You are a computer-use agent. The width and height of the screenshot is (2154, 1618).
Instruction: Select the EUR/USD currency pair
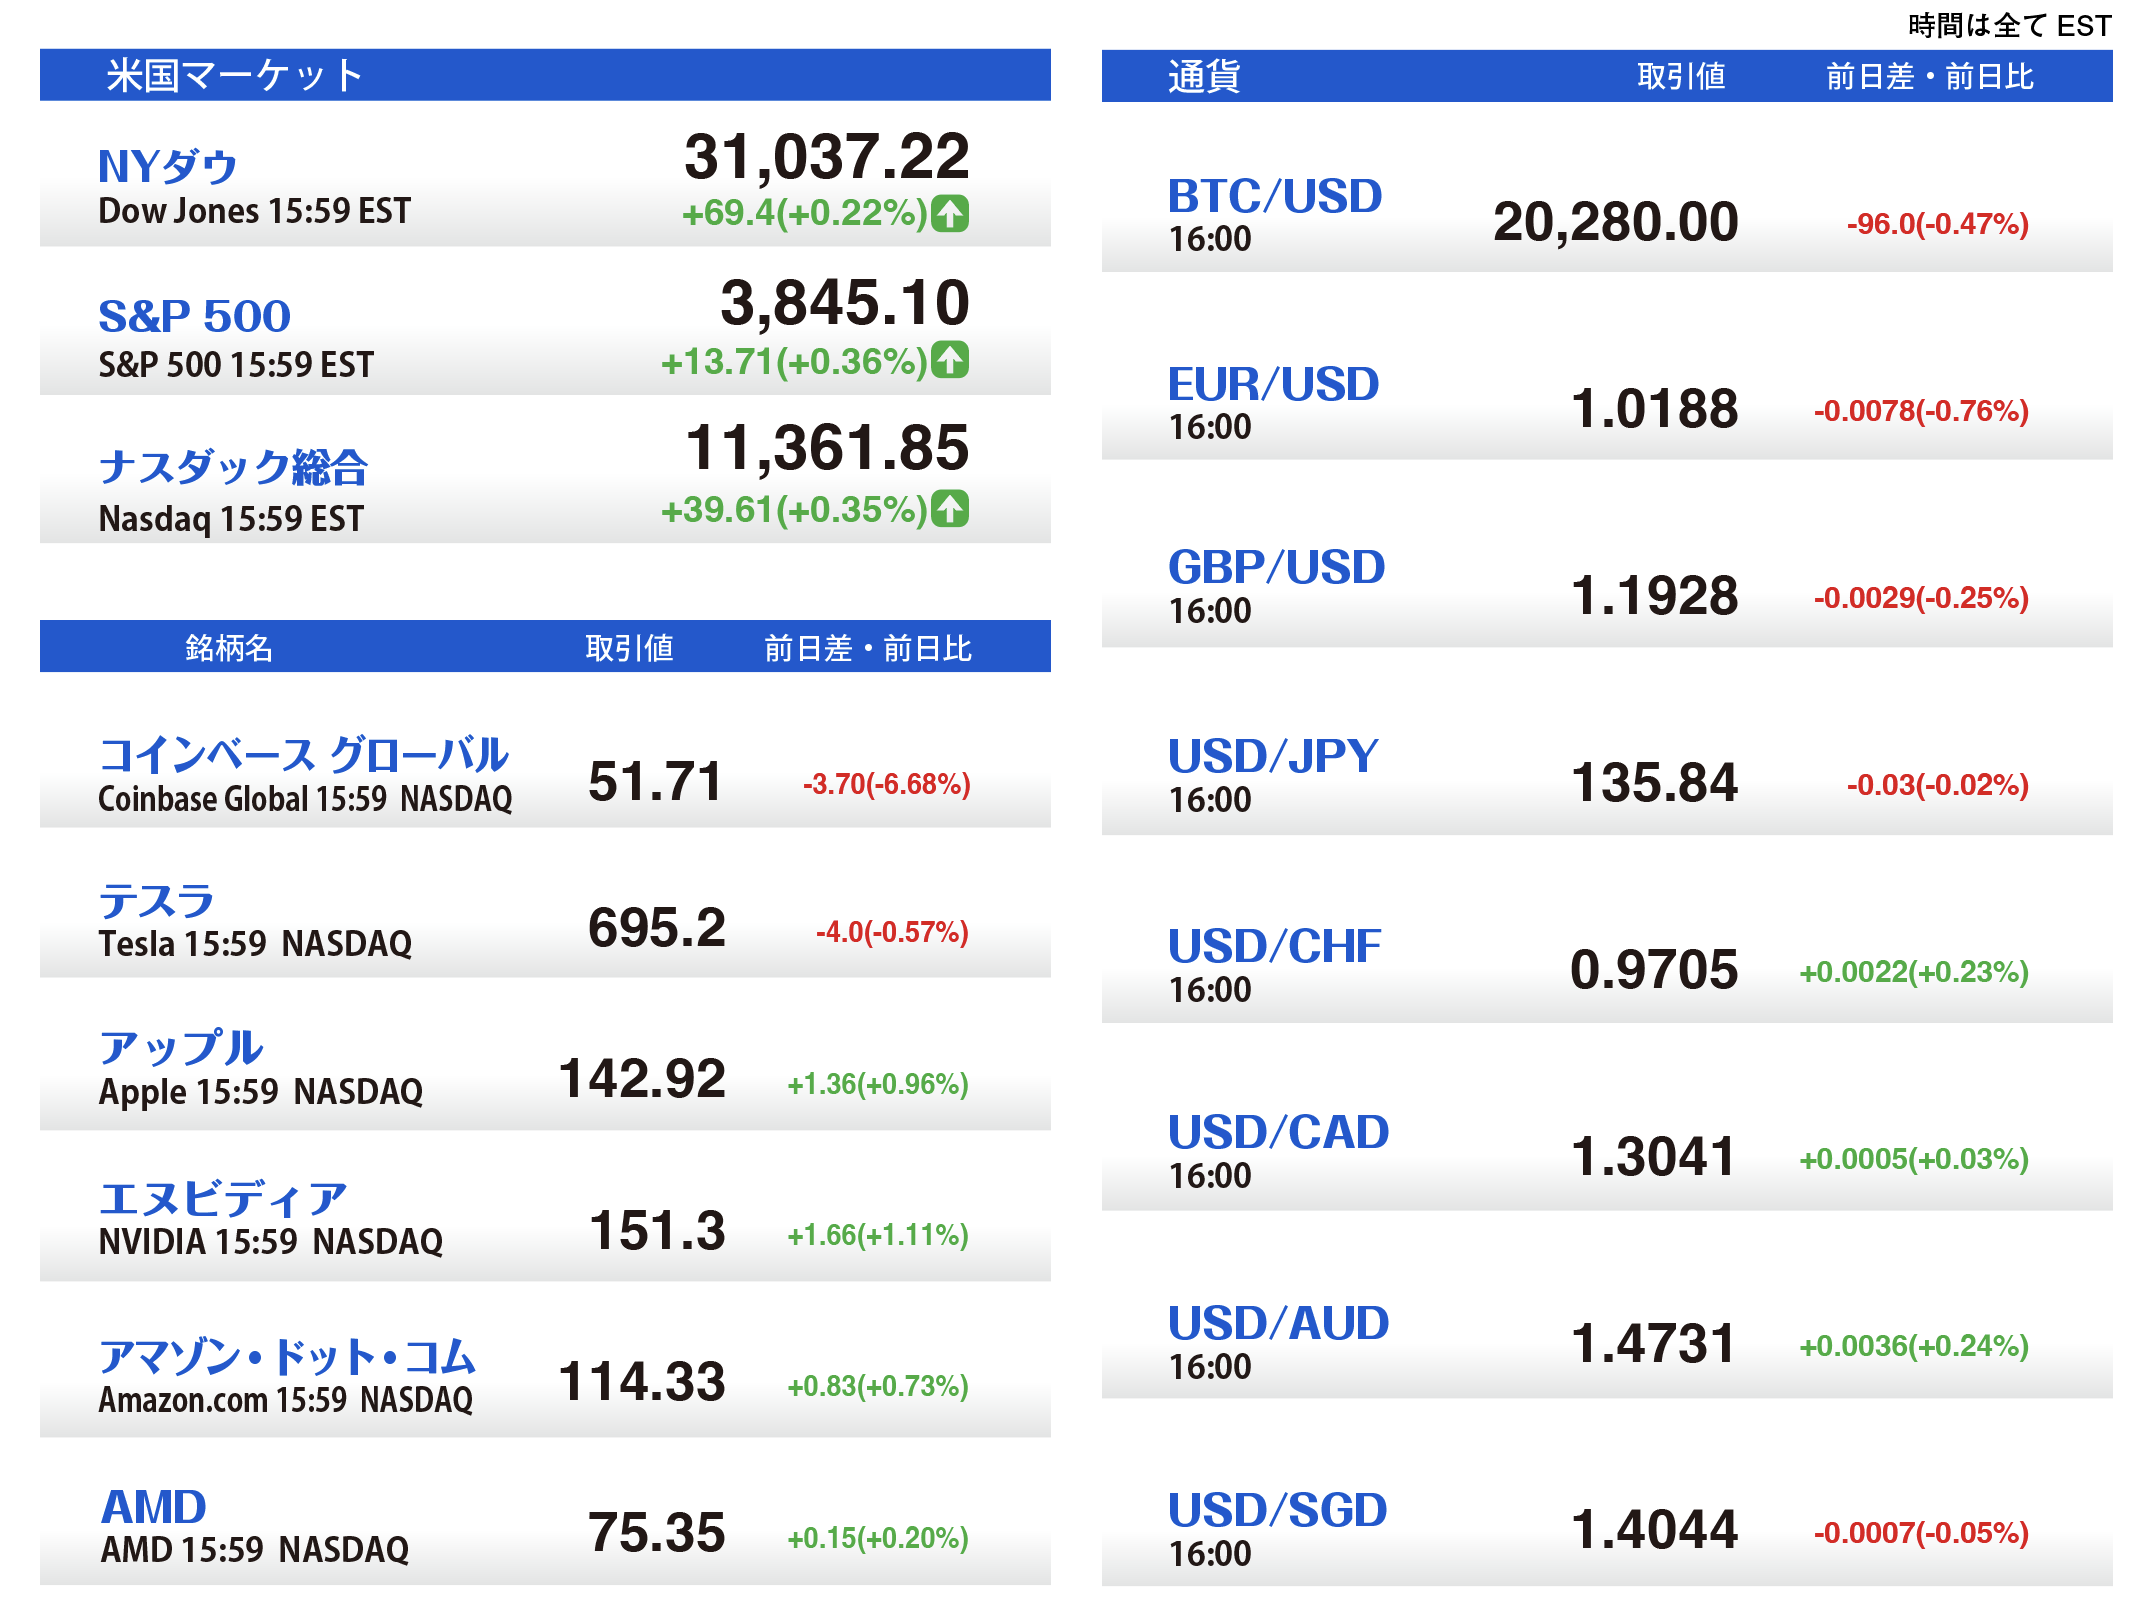(1273, 384)
